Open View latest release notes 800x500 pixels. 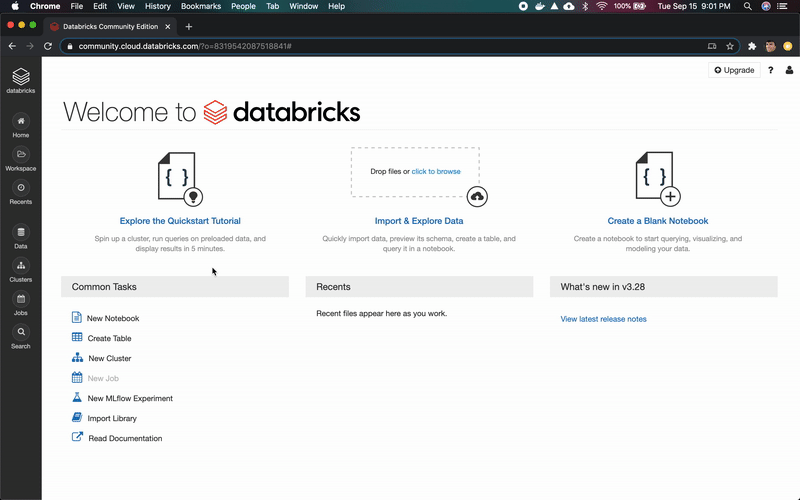click(x=603, y=319)
